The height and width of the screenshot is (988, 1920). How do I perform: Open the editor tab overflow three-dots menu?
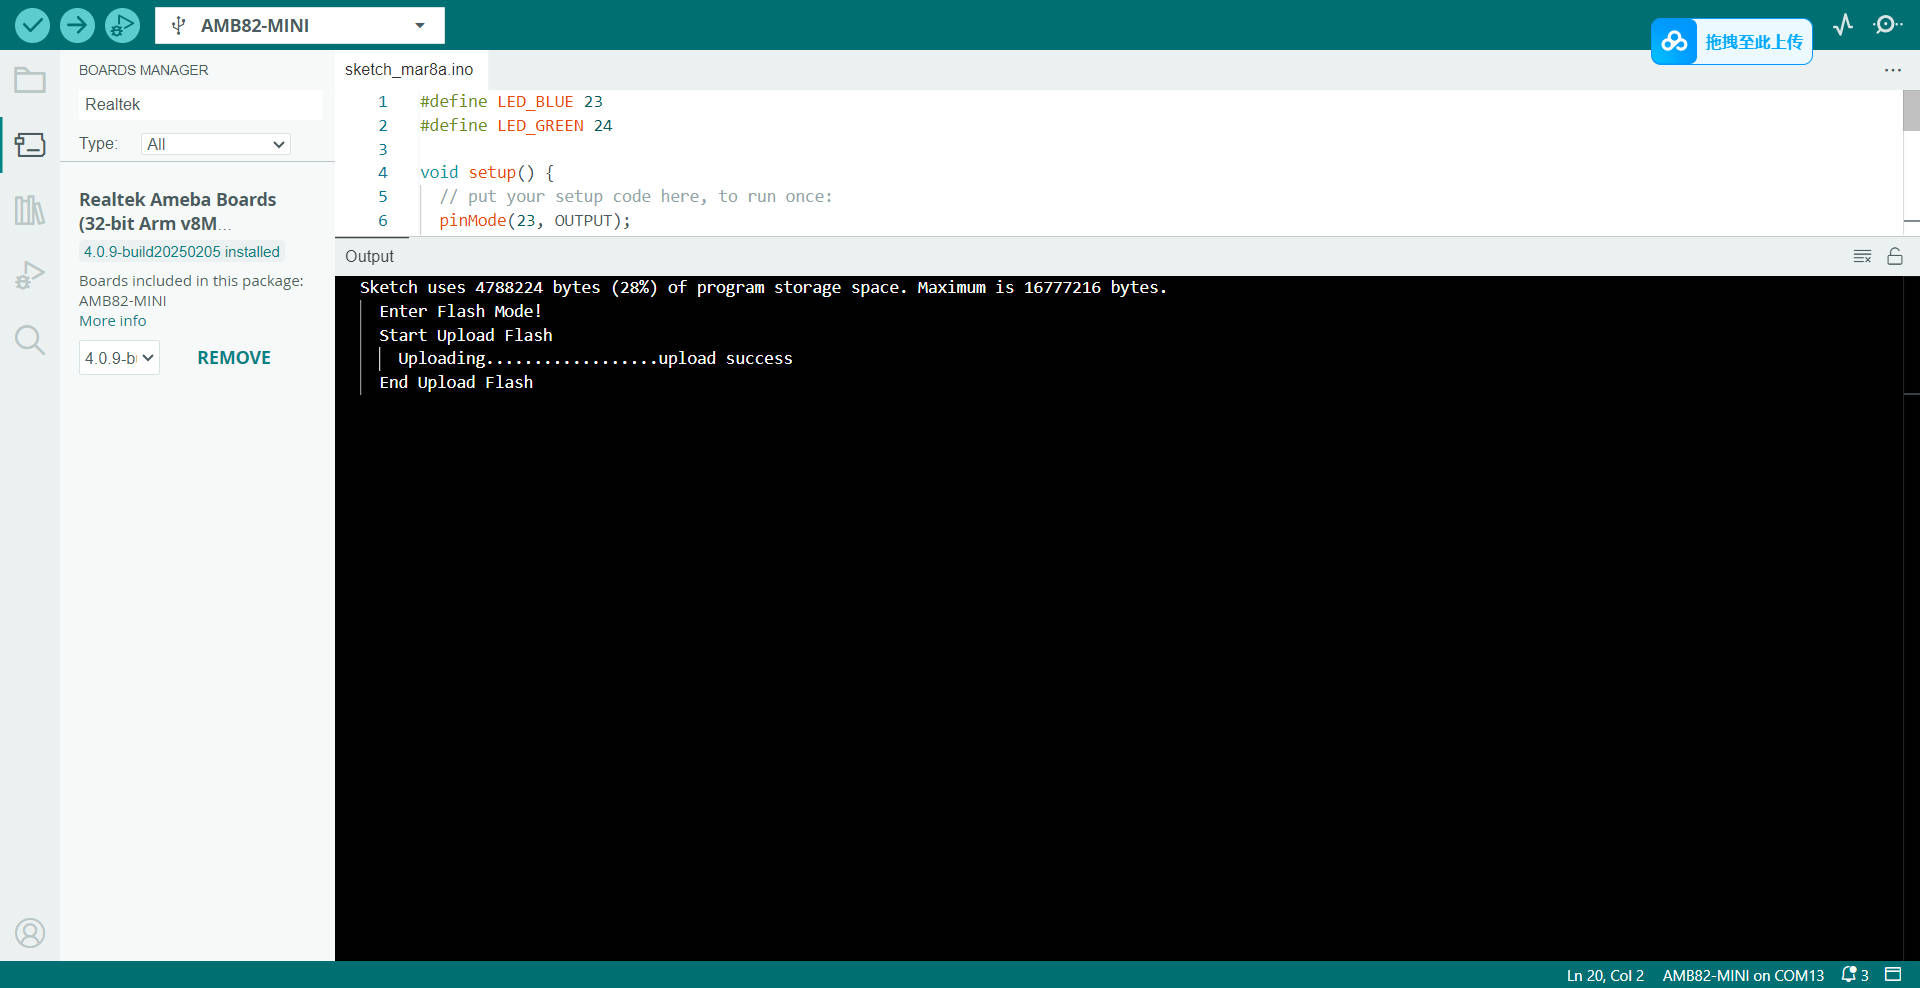(1892, 70)
